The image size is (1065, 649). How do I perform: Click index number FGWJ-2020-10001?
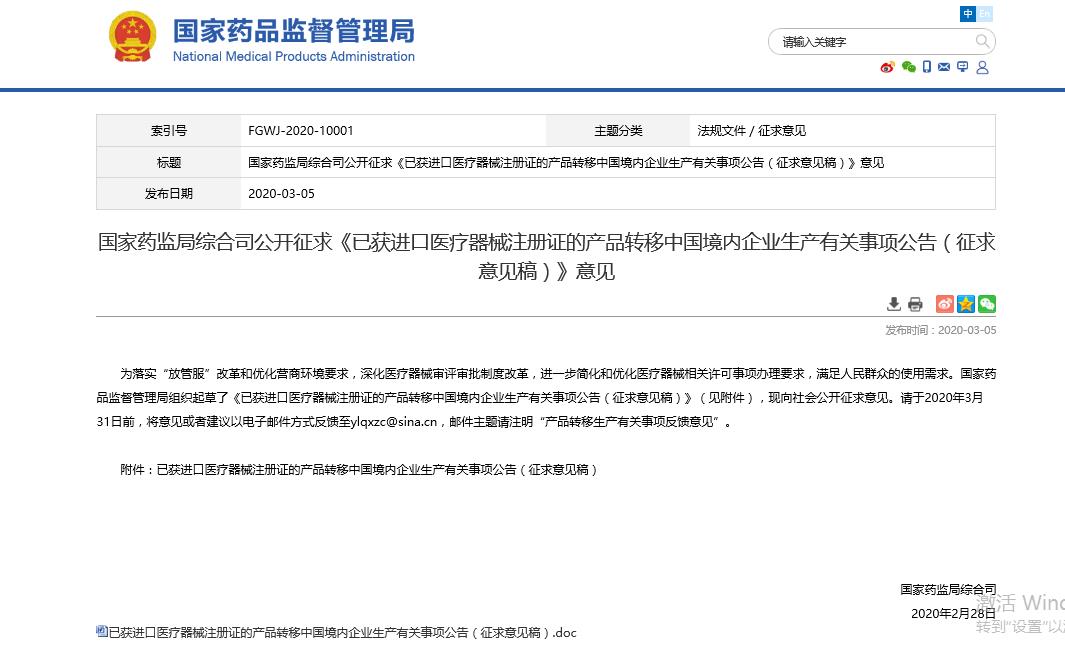pos(301,131)
